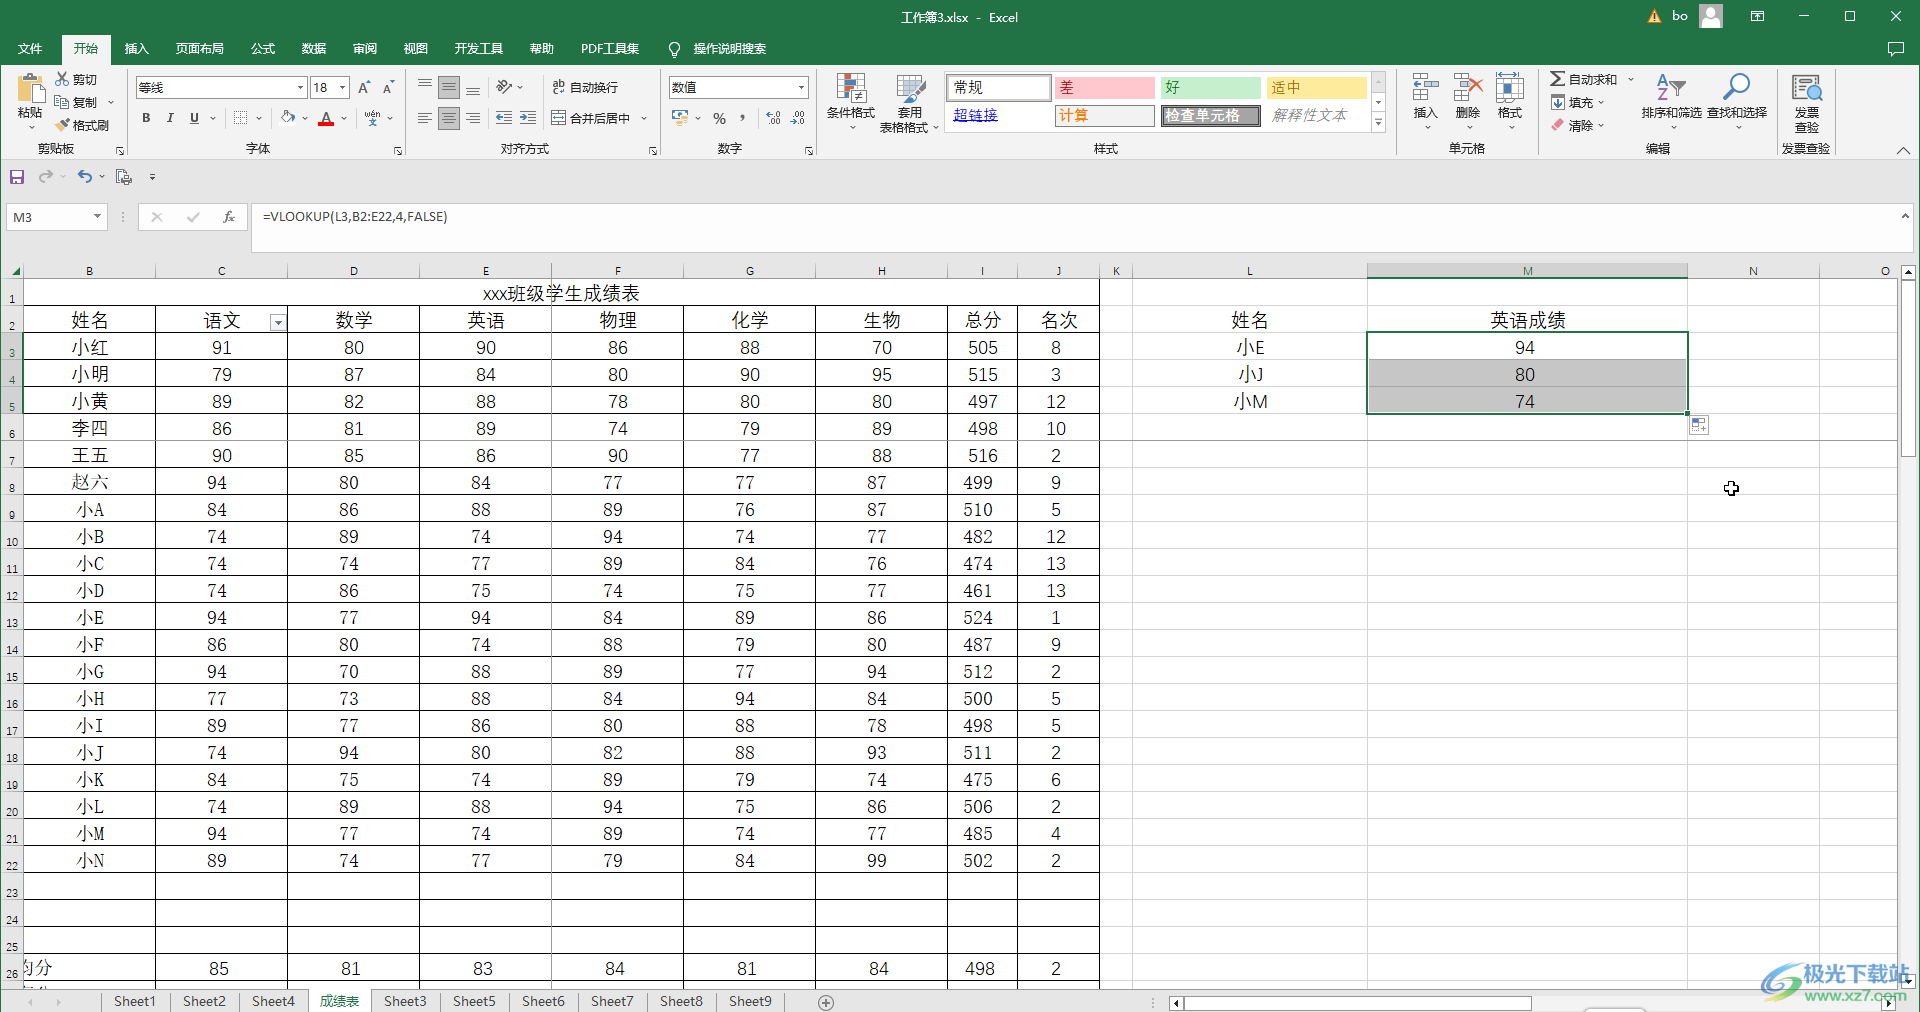Open Format as Table (套用表格格式)
The height and width of the screenshot is (1012, 1920).
909,103
